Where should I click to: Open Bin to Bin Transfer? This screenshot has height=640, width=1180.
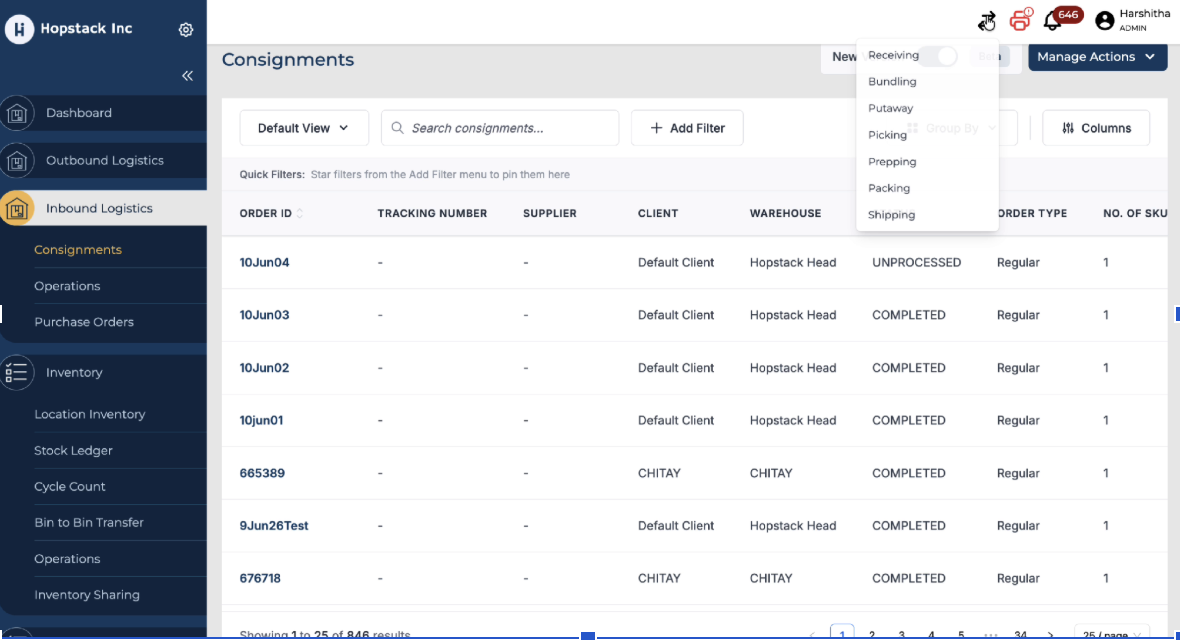pyautogui.click(x=89, y=523)
